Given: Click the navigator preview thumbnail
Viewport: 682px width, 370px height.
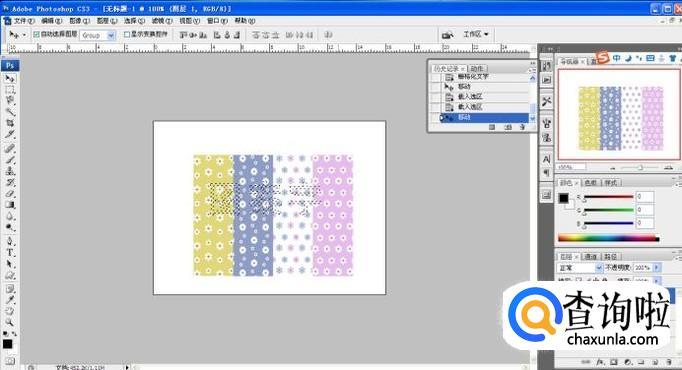Looking at the screenshot, I should pos(619,114).
